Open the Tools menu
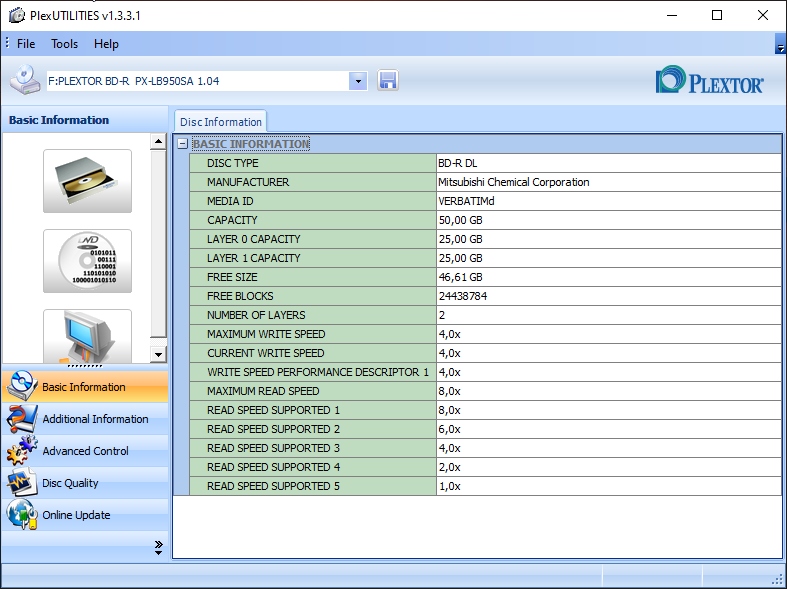The width and height of the screenshot is (787, 589). pos(64,44)
